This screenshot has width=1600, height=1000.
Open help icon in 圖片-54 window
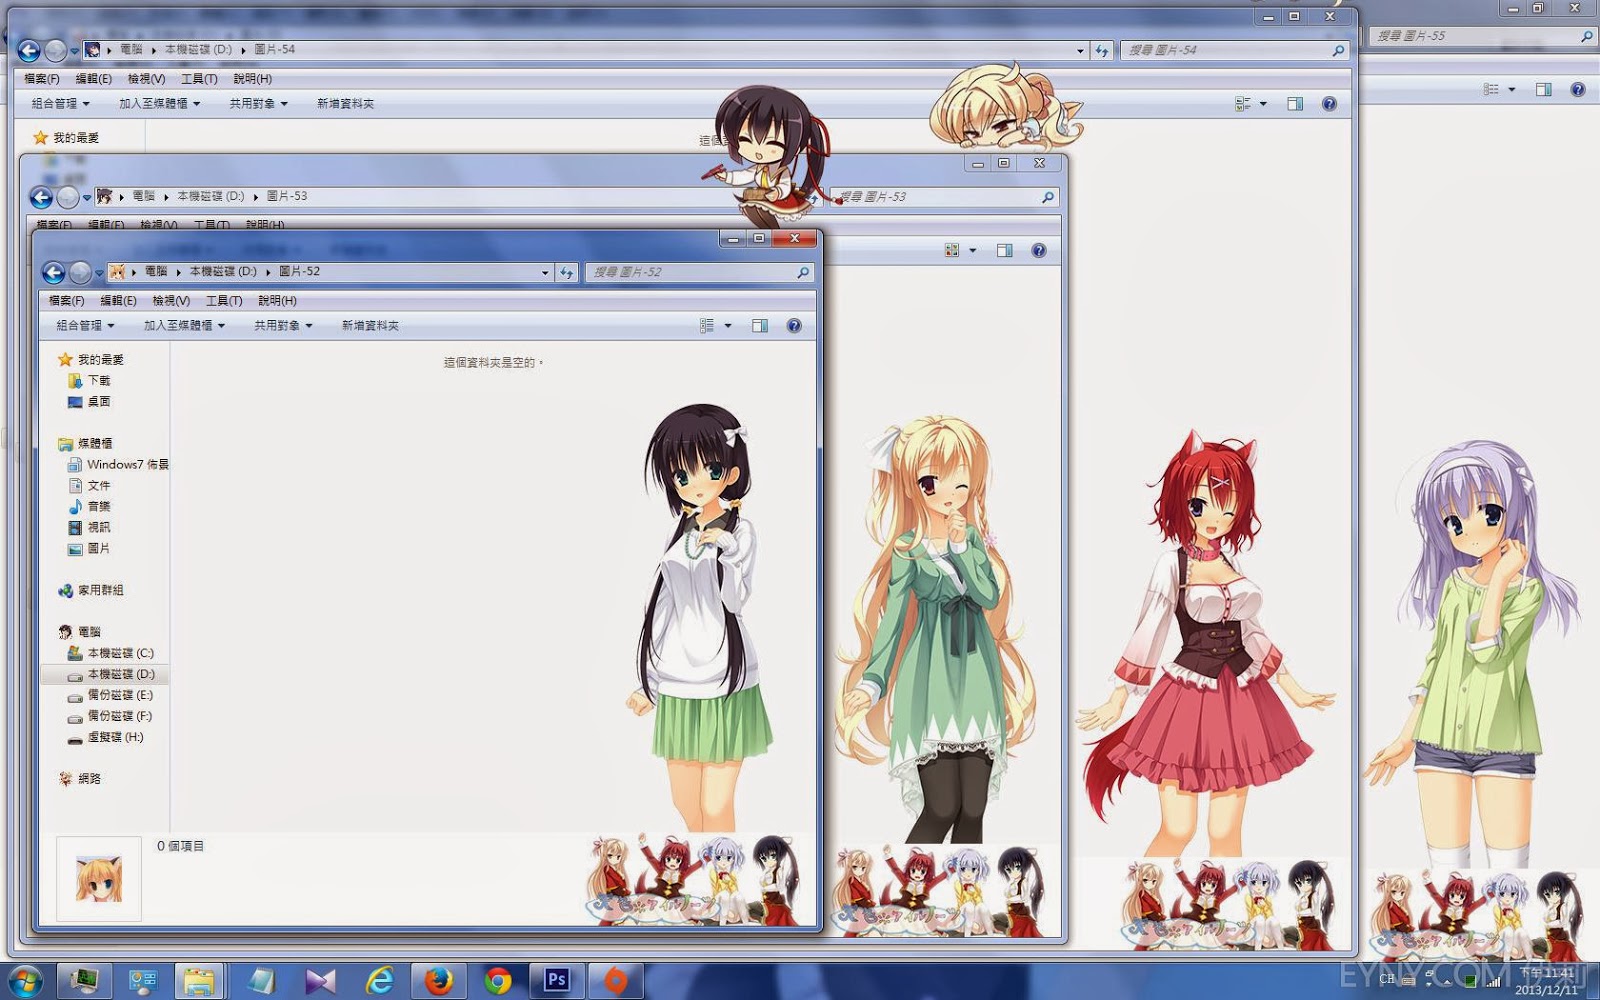[x=1329, y=103]
